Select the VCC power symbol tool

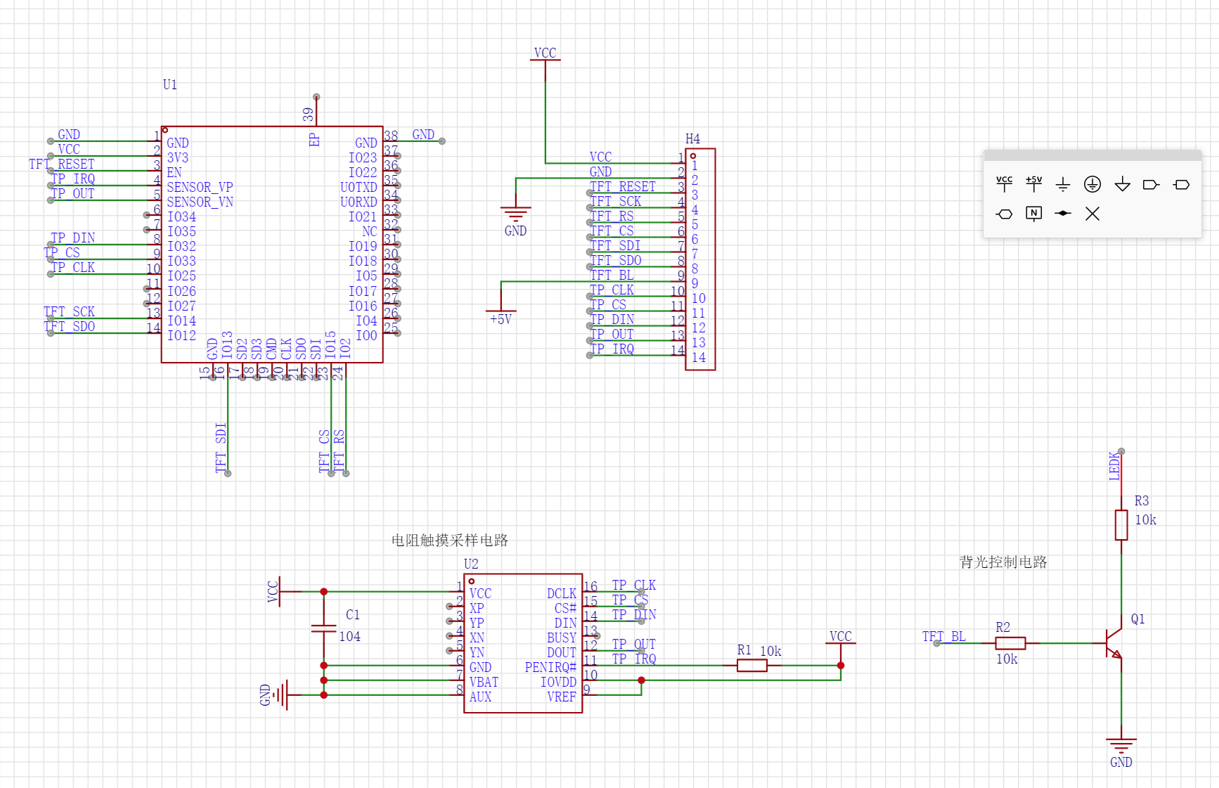point(1004,184)
